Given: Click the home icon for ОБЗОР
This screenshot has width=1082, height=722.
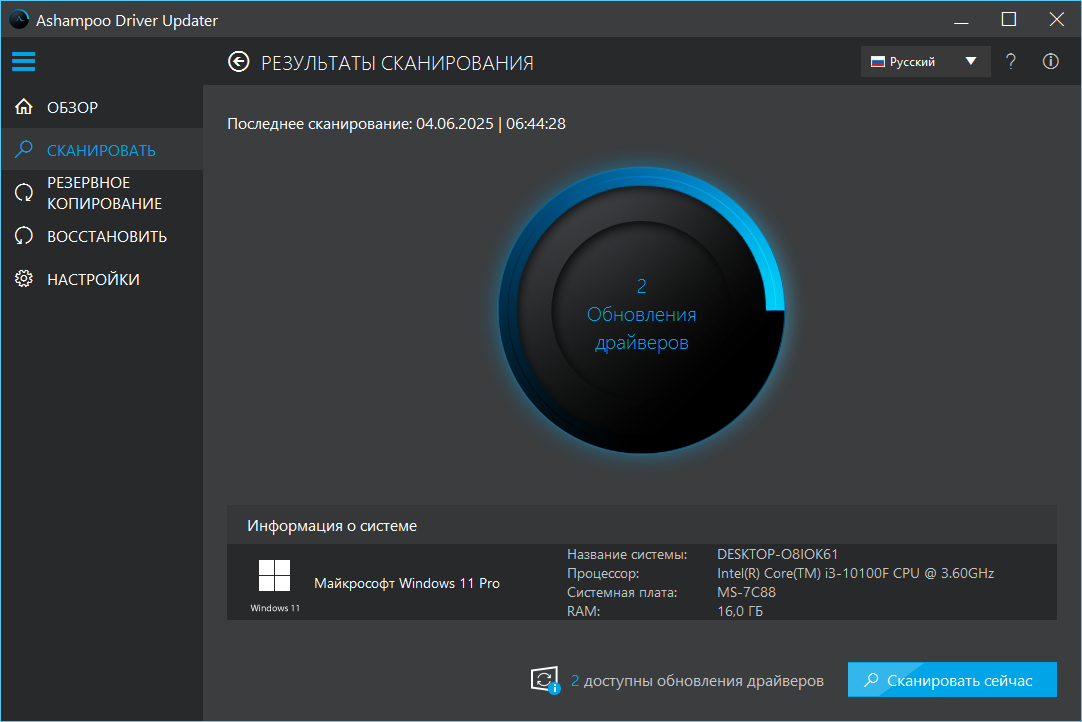Looking at the screenshot, I should [24, 107].
